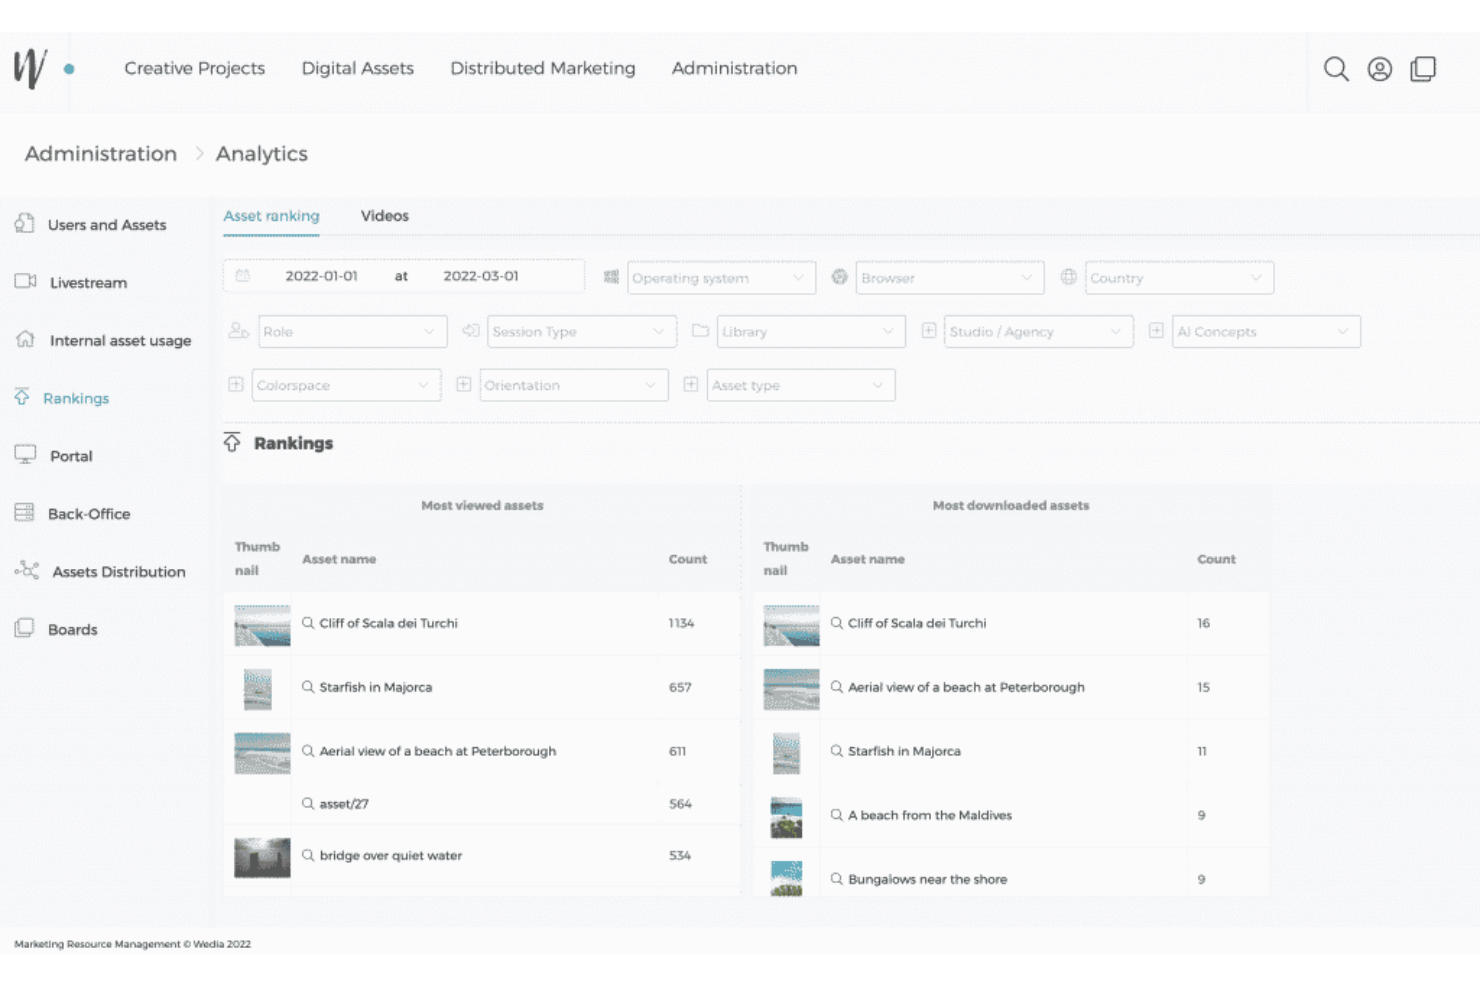
Task: Open Assets Distribution in sidebar
Action: (x=119, y=572)
